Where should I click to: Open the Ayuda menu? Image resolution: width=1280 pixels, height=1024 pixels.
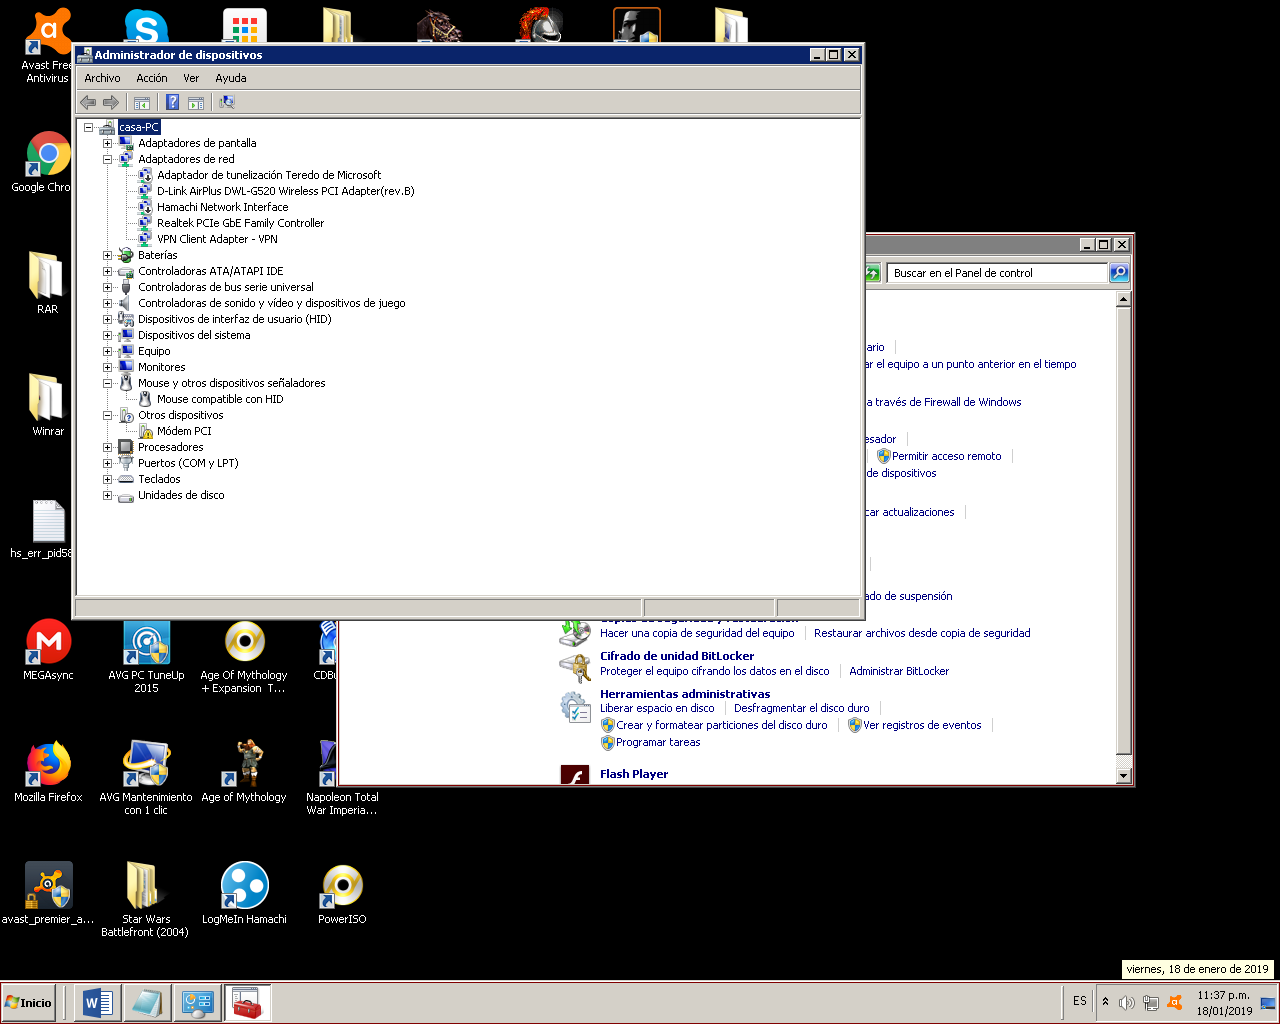click(x=231, y=78)
